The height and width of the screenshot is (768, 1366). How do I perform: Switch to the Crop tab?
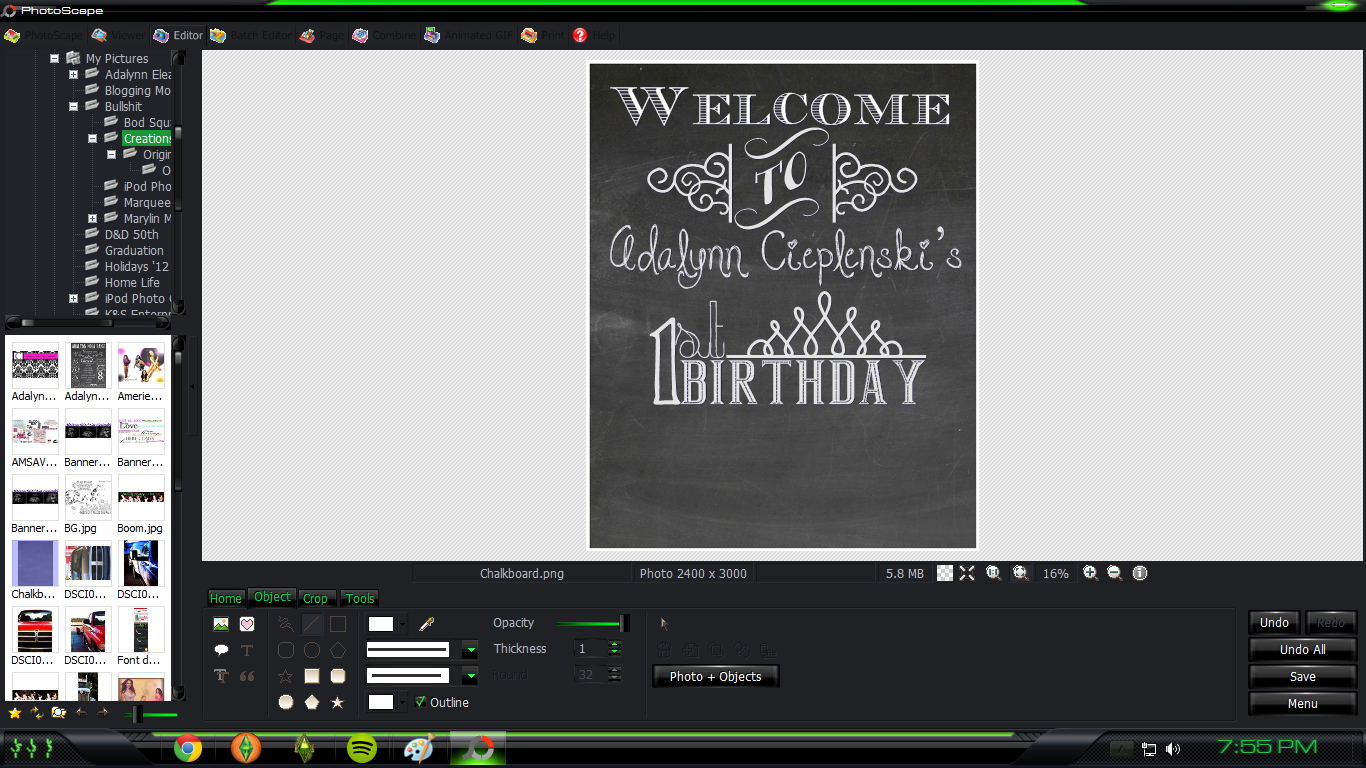(315, 598)
